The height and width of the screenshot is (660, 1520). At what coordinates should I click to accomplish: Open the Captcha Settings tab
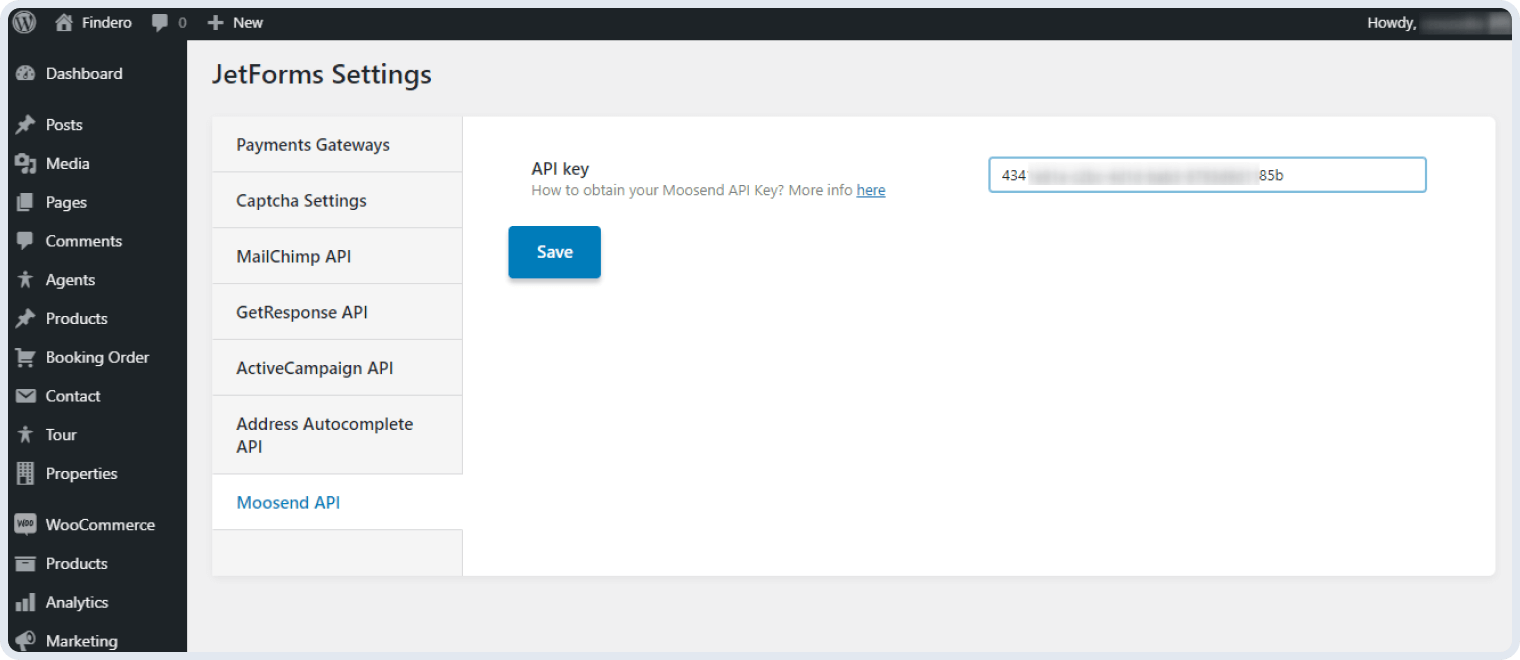pyautogui.click(x=301, y=200)
